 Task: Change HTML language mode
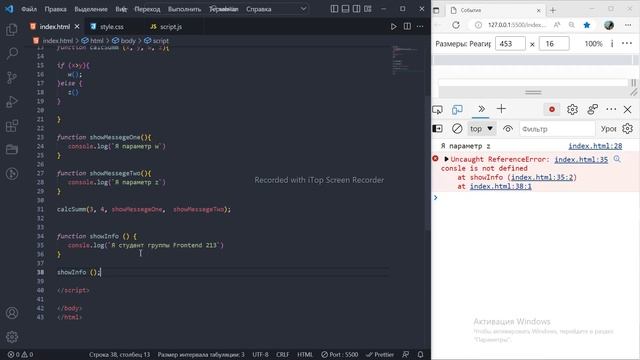tap(305, 355)
